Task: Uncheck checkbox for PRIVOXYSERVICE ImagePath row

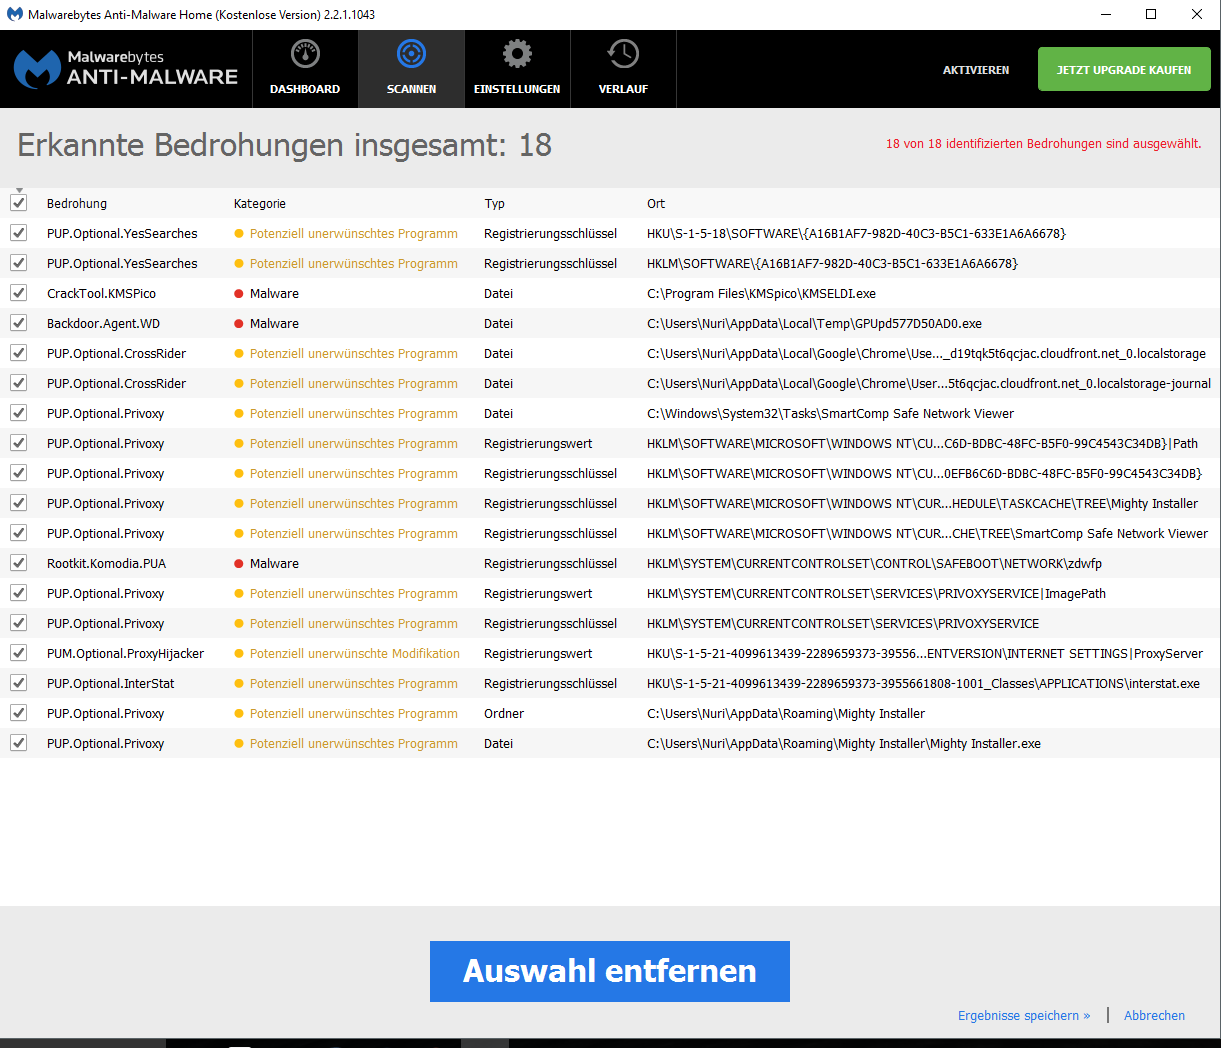Action: coord(18,593)
